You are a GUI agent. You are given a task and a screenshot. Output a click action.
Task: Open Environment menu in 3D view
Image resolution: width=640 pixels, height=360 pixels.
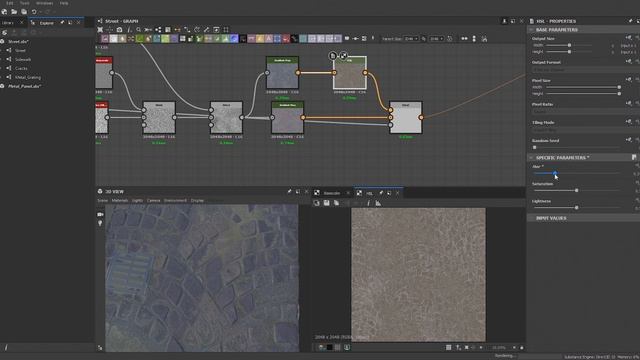coord(175,200)
